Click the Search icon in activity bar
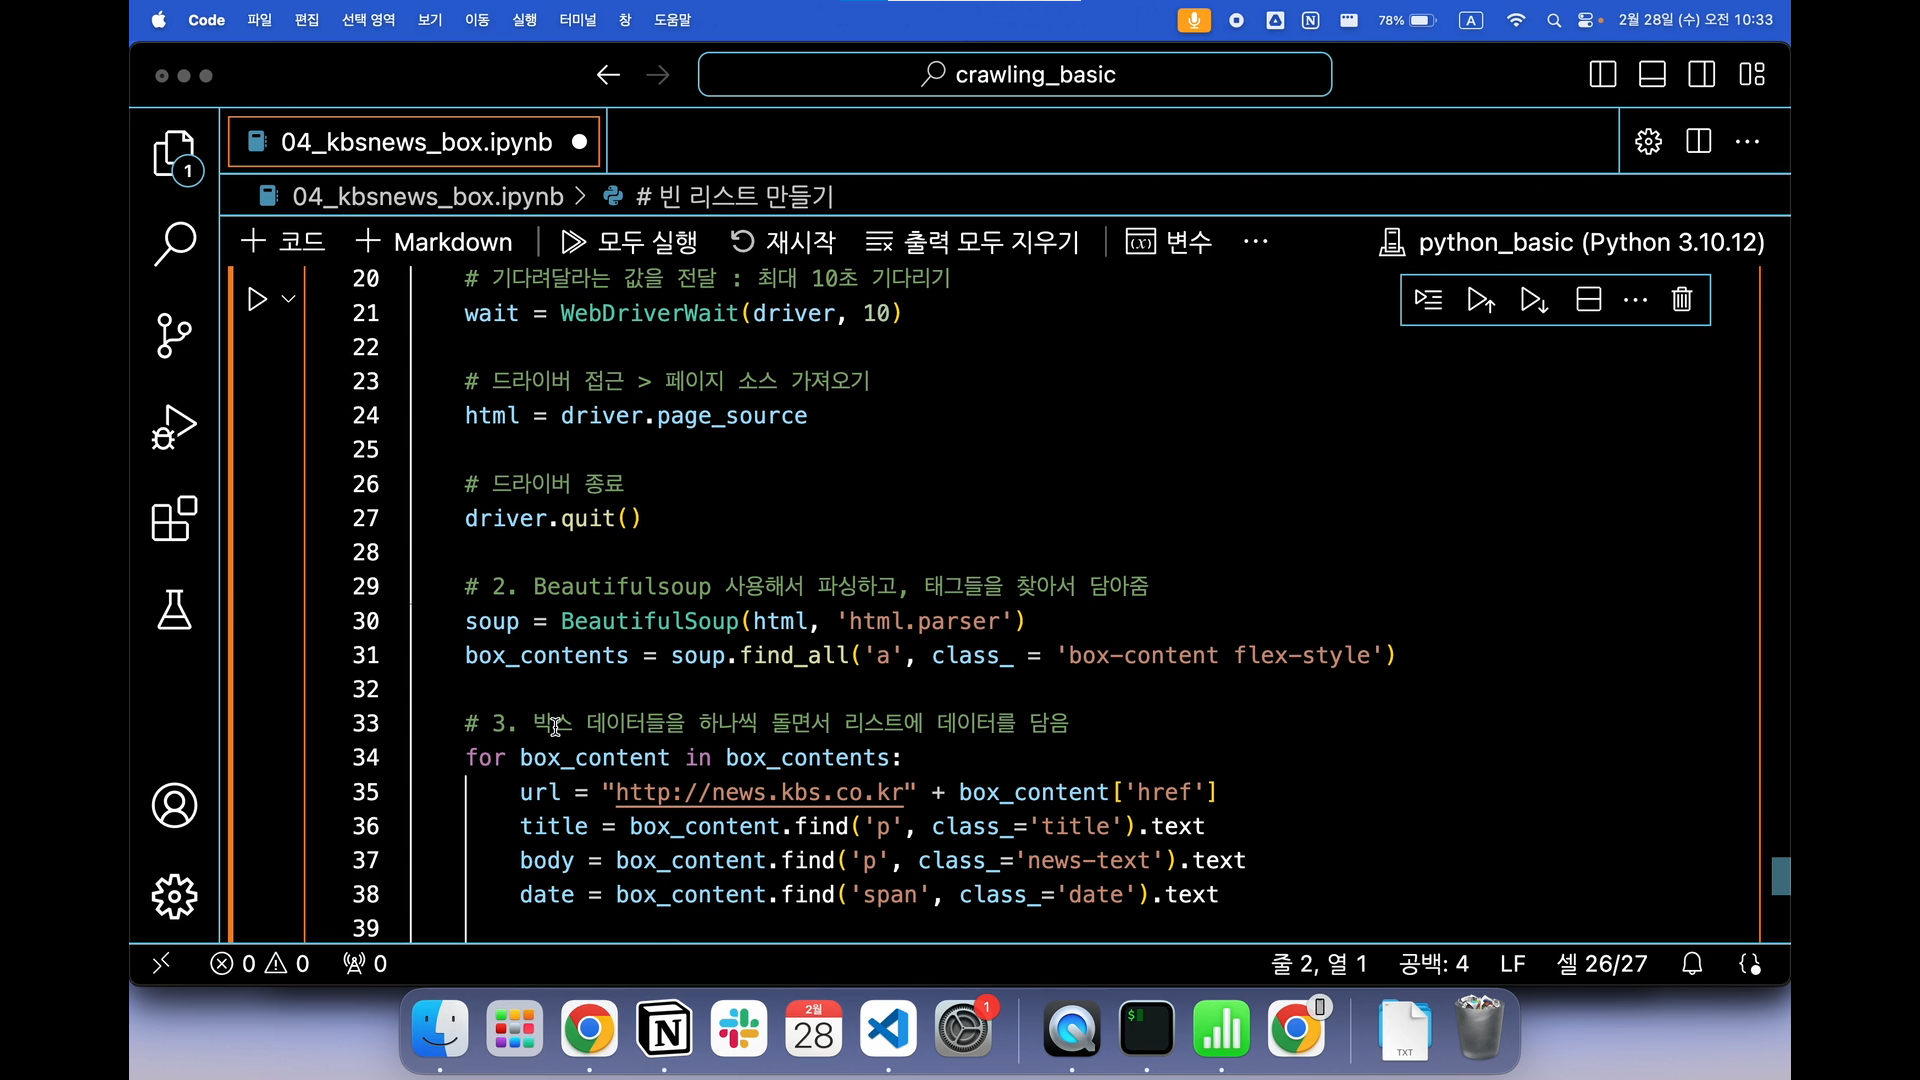The height and width of the screenshot is (1080, 1920). tap(174, 243)
